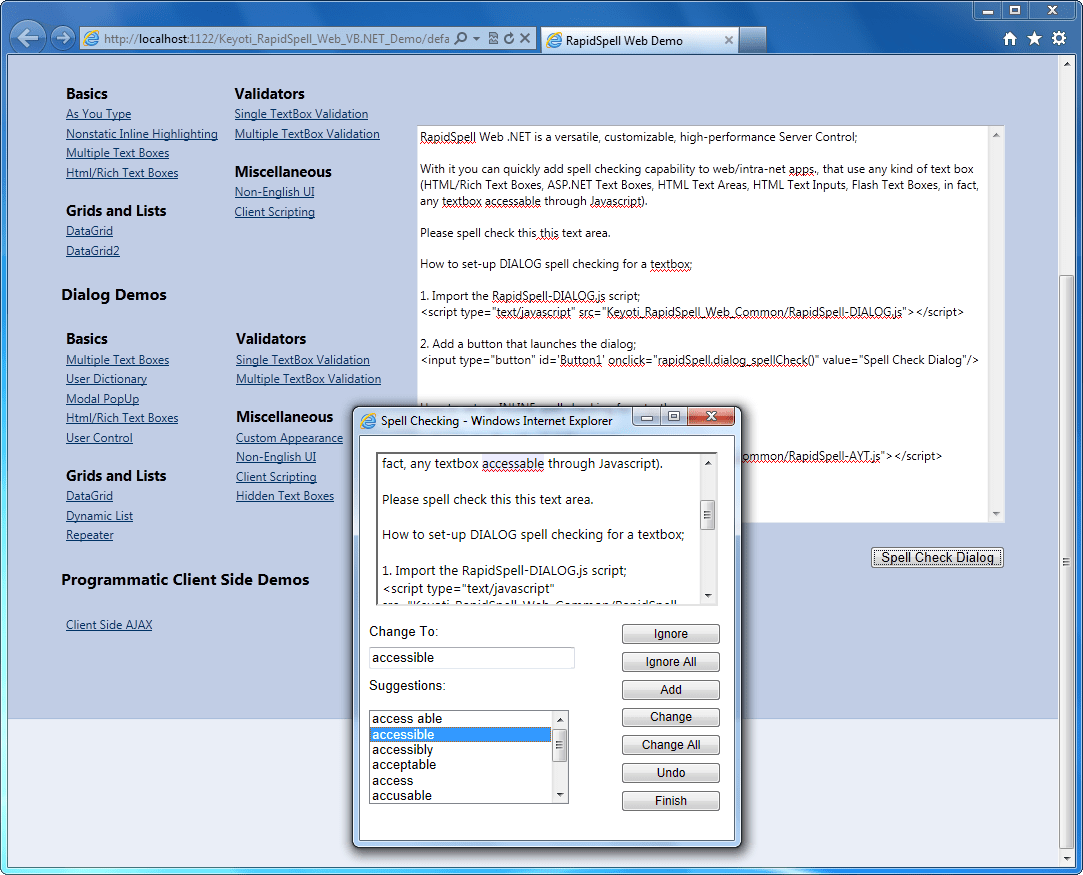Click the Finish button
The width and height of the screenshot is (1083, 875).
(x=671, y=801)
